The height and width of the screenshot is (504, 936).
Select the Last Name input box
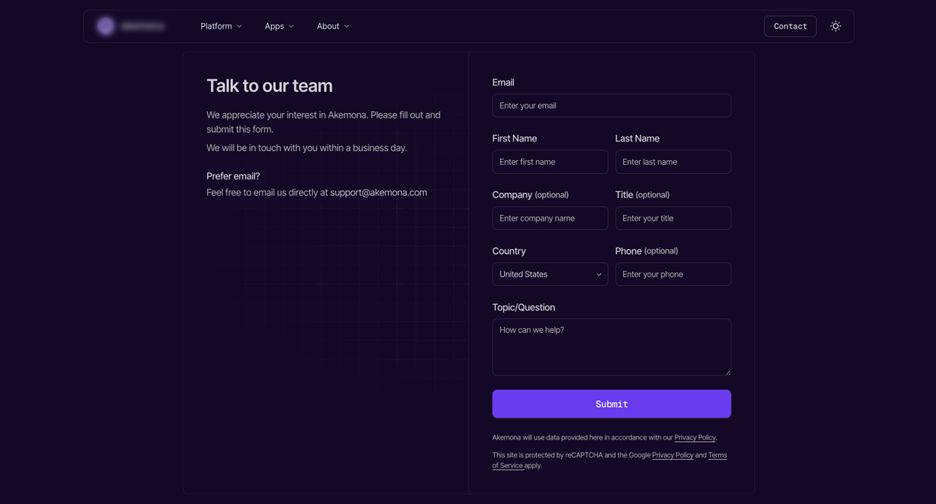coord(672,162)
